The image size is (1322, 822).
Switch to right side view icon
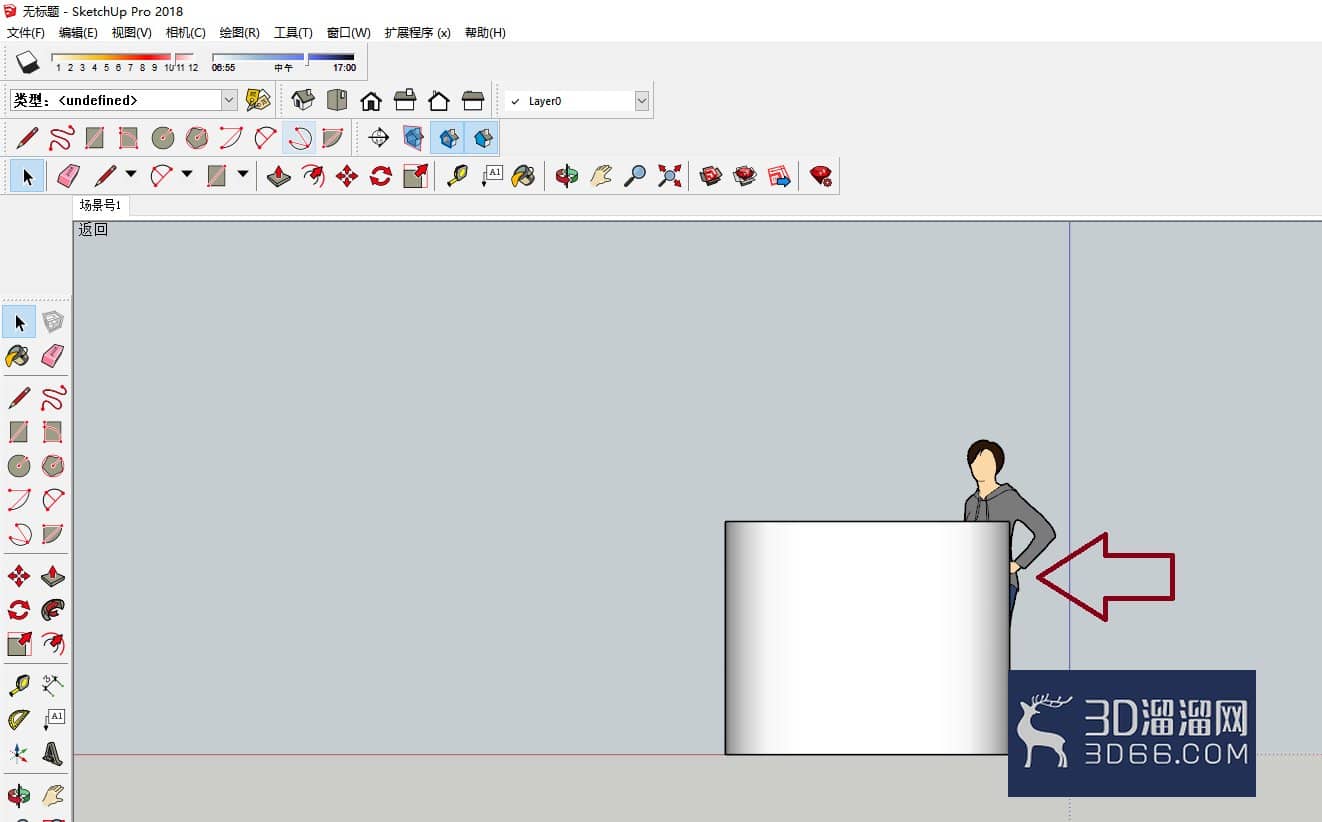click(405, 100)
